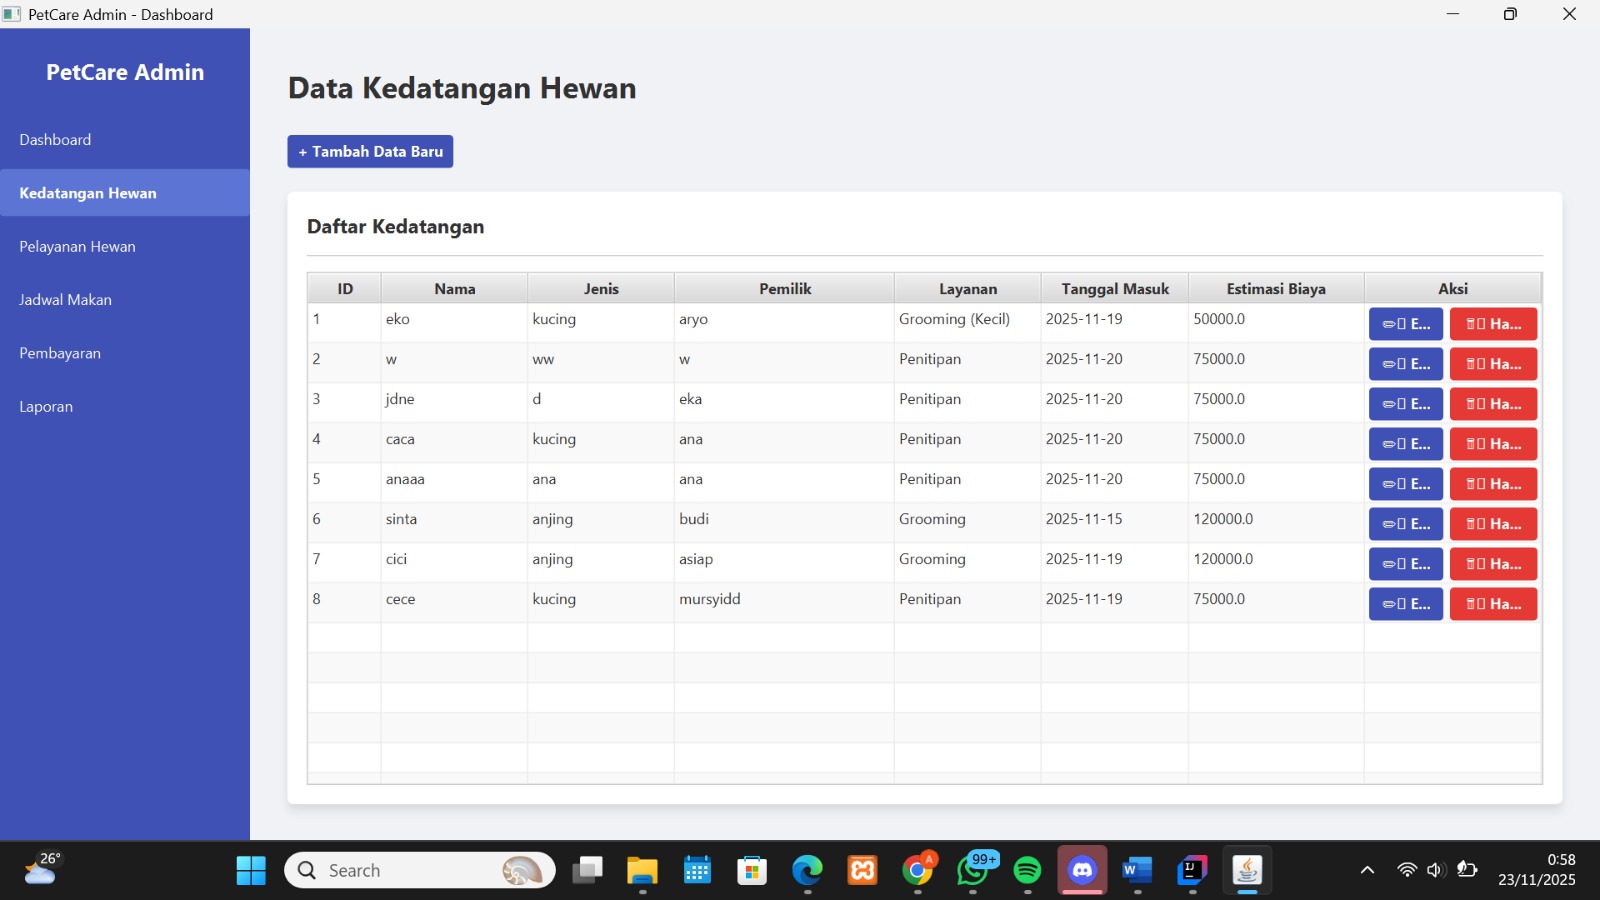Click the edit button for eko's row
This screenshot has height=900, width=1600.
[1405, 324]
